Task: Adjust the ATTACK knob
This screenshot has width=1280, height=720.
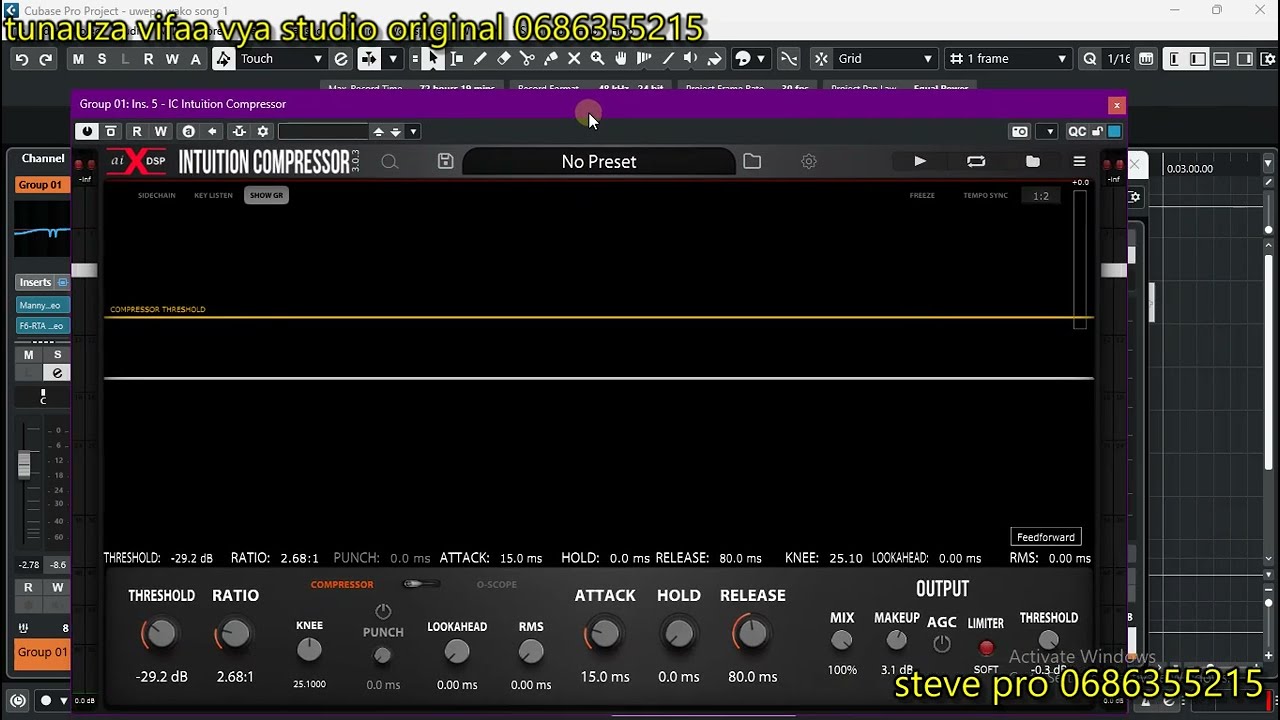Action: coord(604,633)
